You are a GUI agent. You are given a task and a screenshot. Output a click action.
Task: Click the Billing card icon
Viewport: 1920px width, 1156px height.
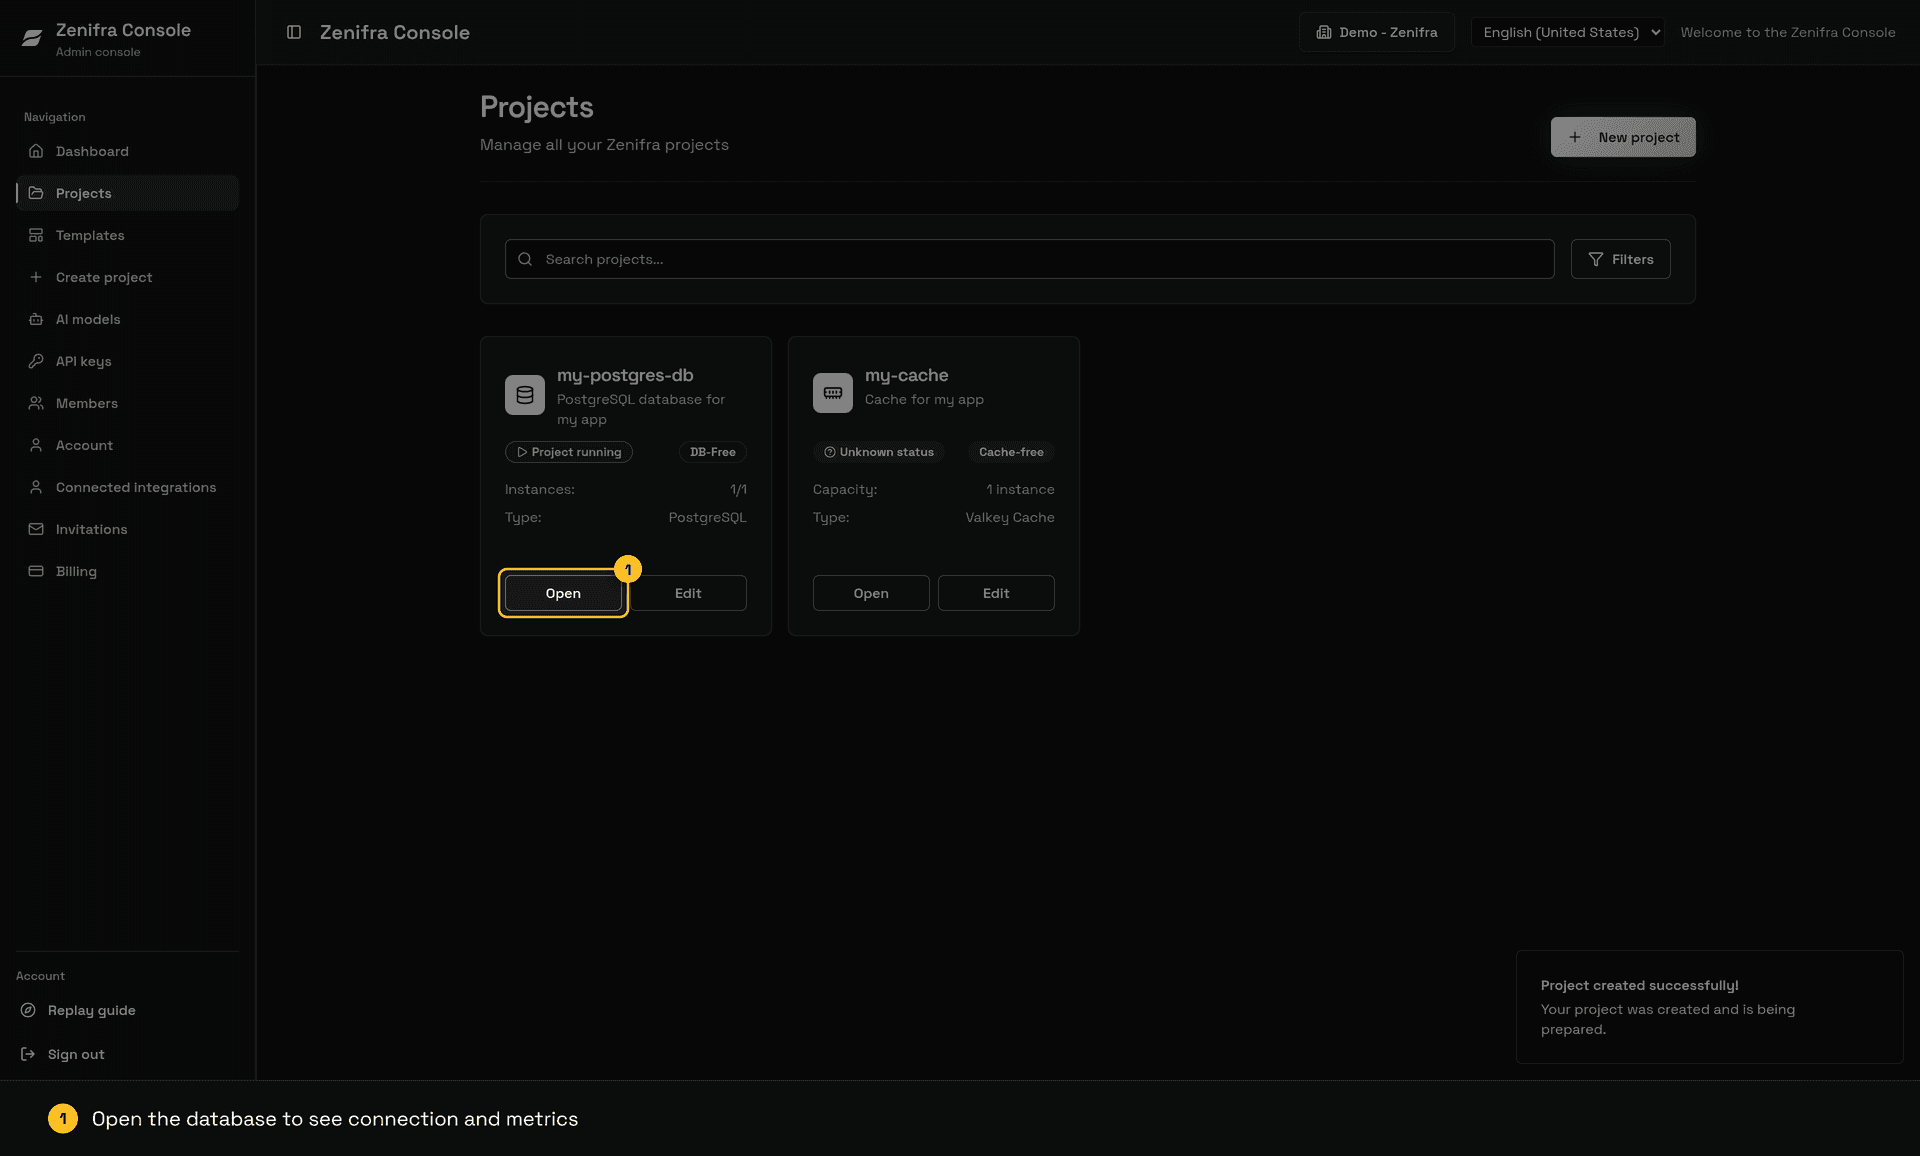coord(36,571)
